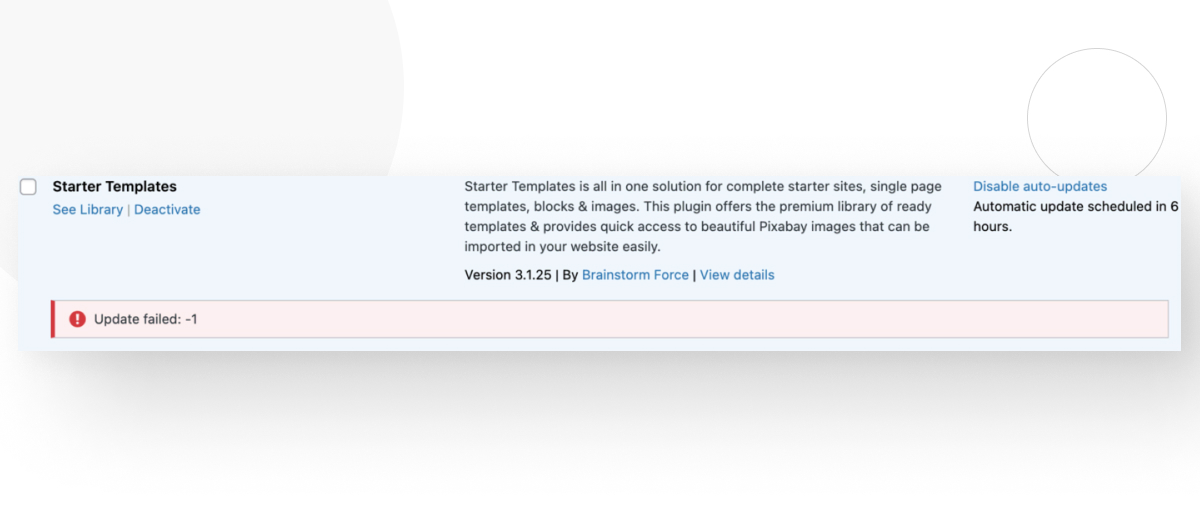Click the "Update failed: -1" message
Viewport: 1200px width, 528px height.
pyautogui.click(x=146, y=319)
